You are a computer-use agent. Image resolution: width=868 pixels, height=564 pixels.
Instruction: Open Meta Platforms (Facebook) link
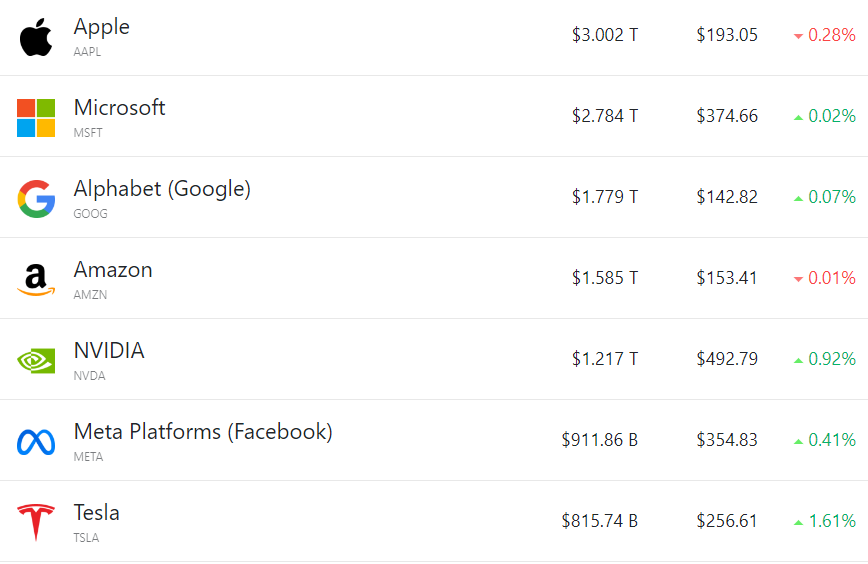pyautogui.click(x=203, y=432)
